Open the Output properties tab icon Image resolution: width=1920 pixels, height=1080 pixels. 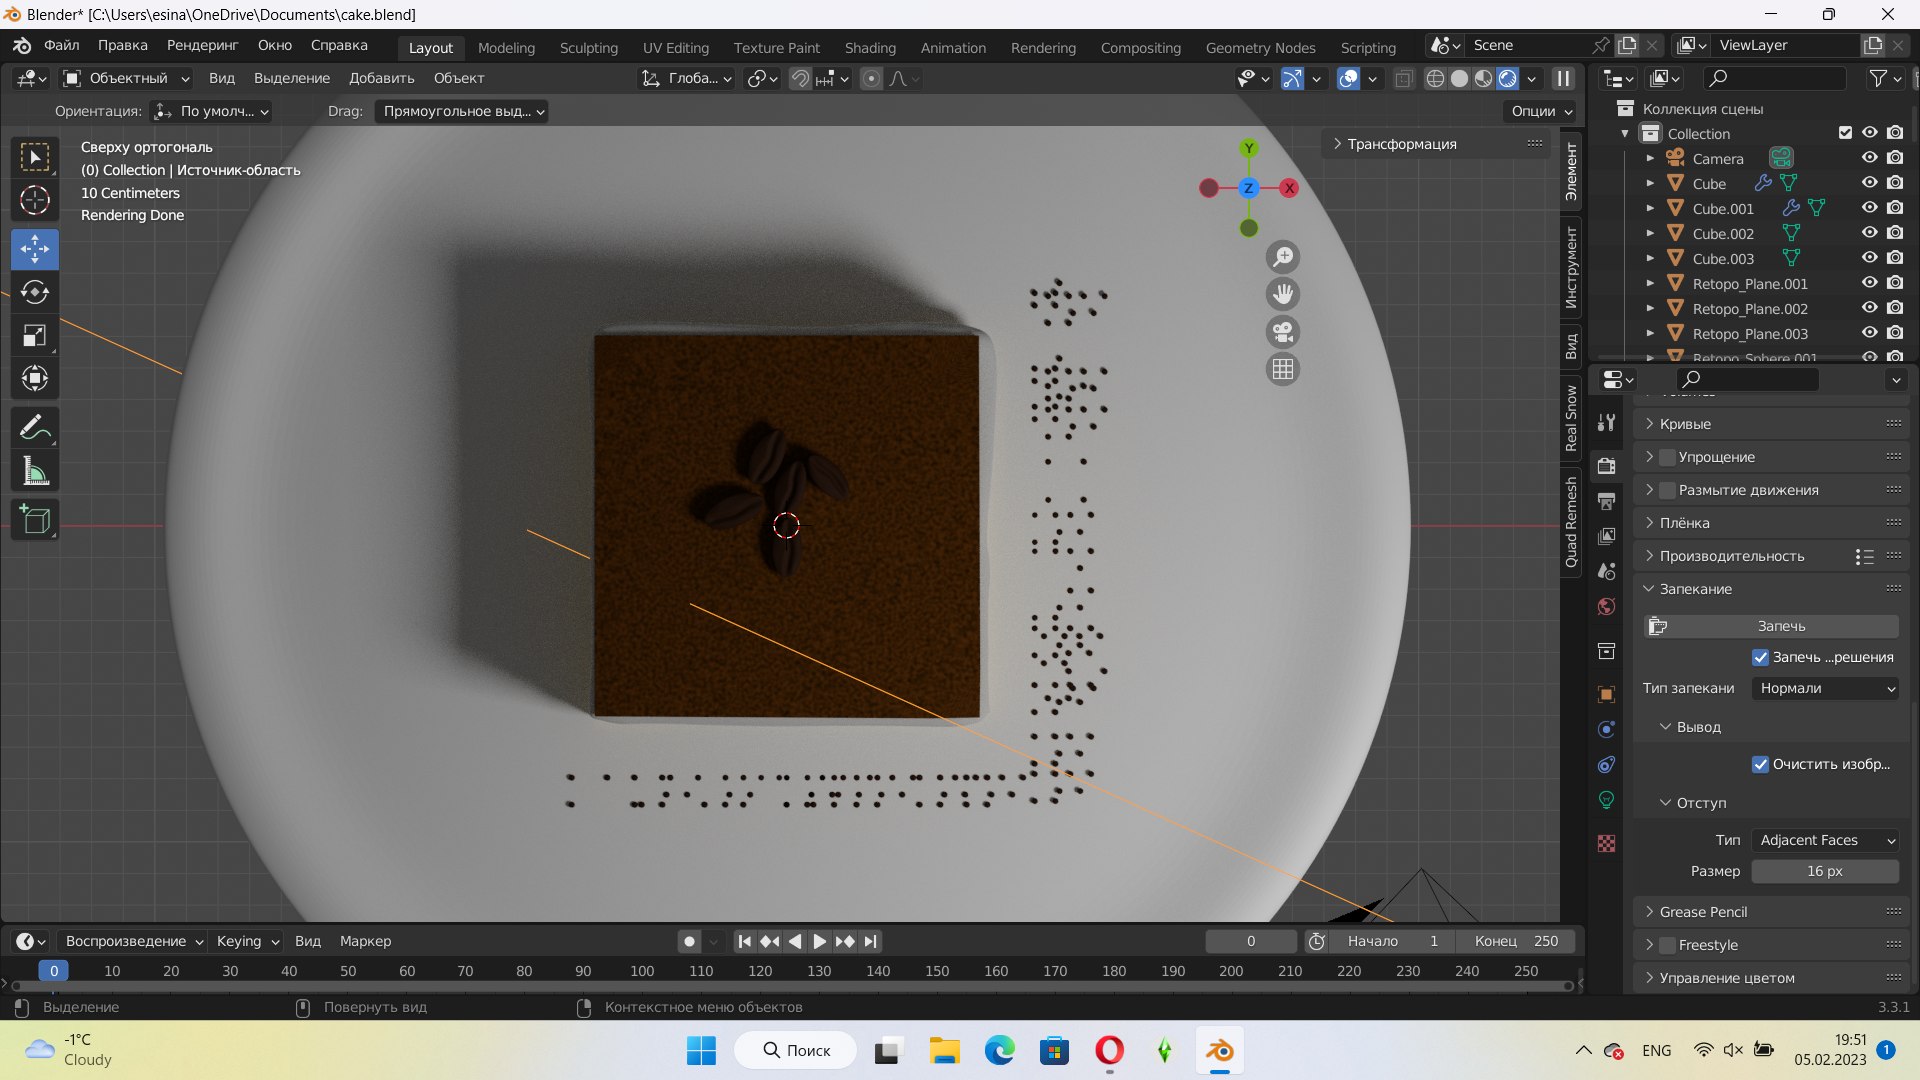pos(1607,501)
